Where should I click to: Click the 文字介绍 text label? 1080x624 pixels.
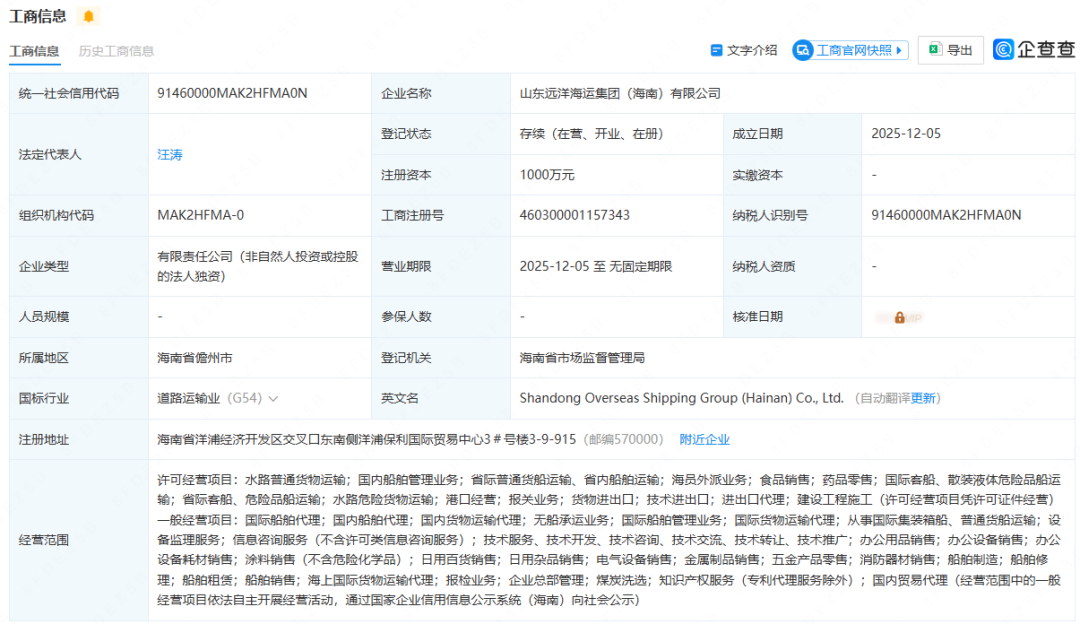(x=751, y=50)
